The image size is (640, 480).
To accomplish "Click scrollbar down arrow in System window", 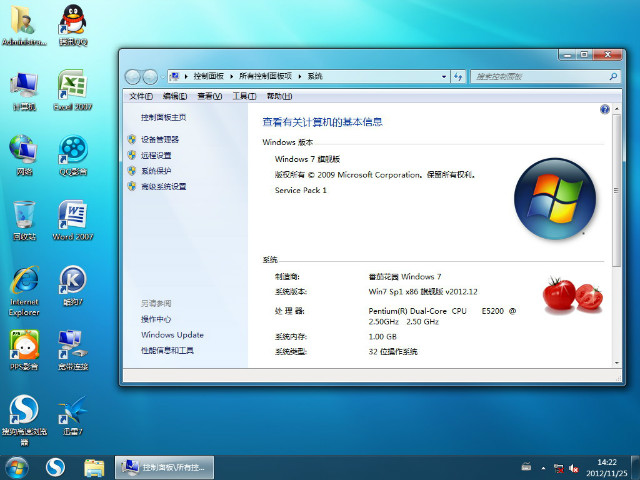I will click(617, 363).
